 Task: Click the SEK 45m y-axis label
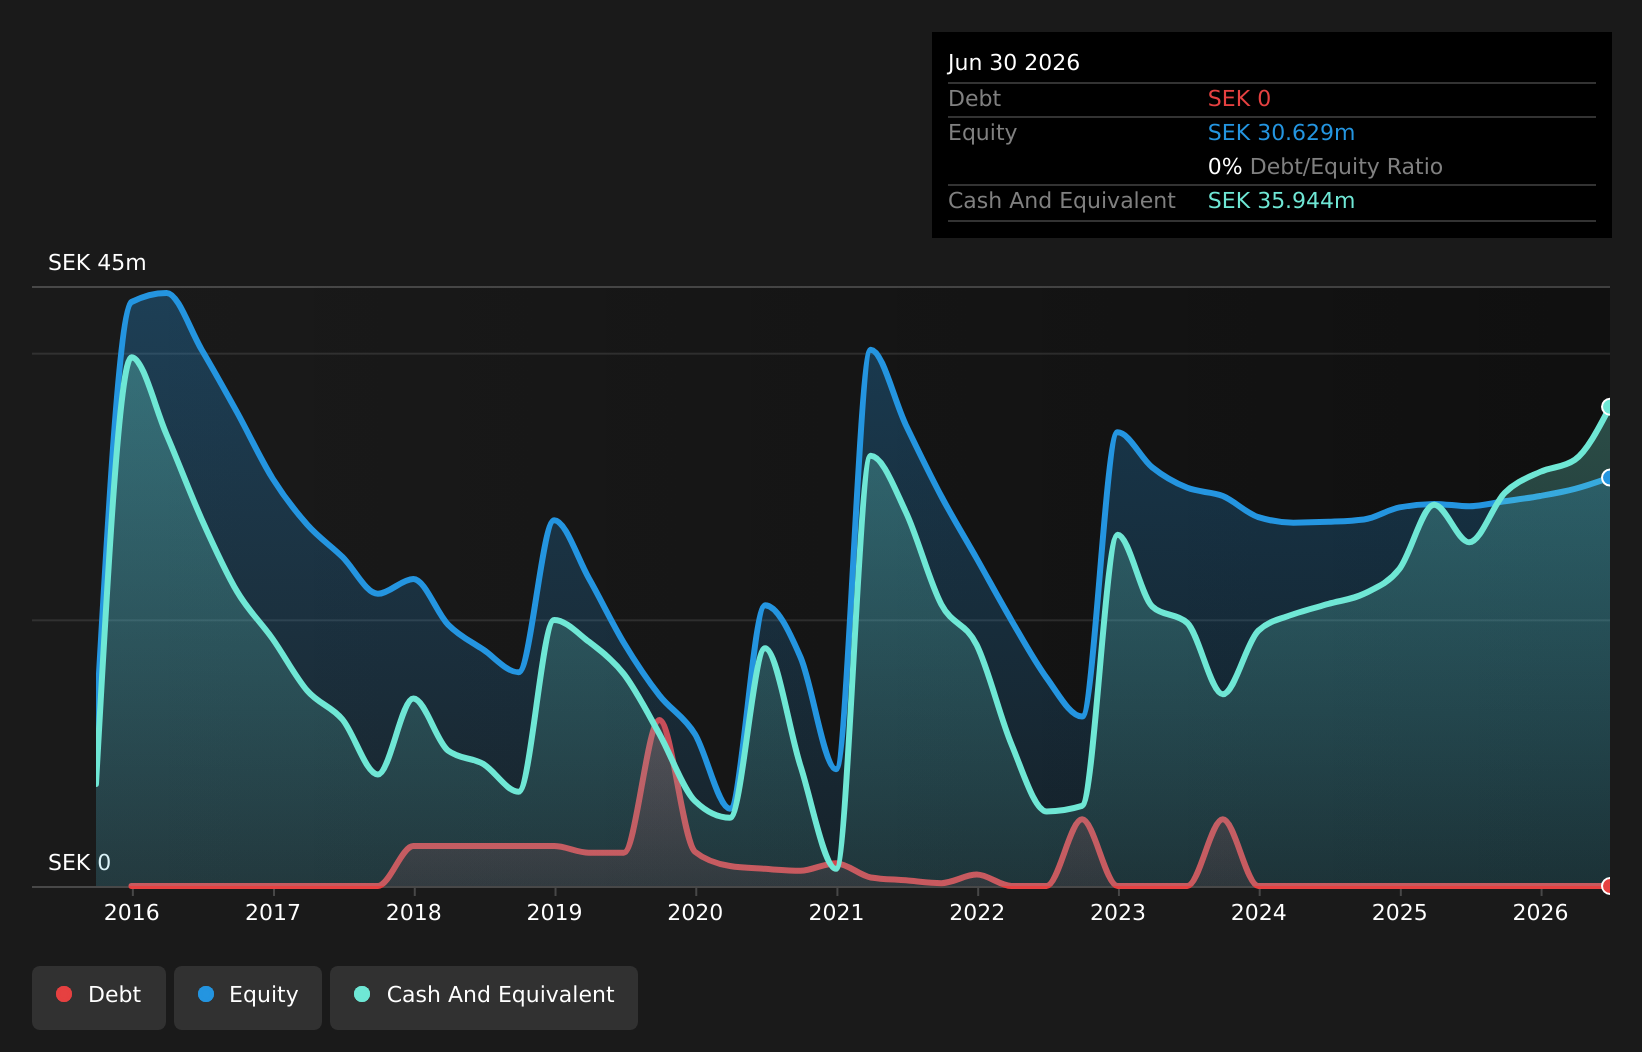coord(97,263)
